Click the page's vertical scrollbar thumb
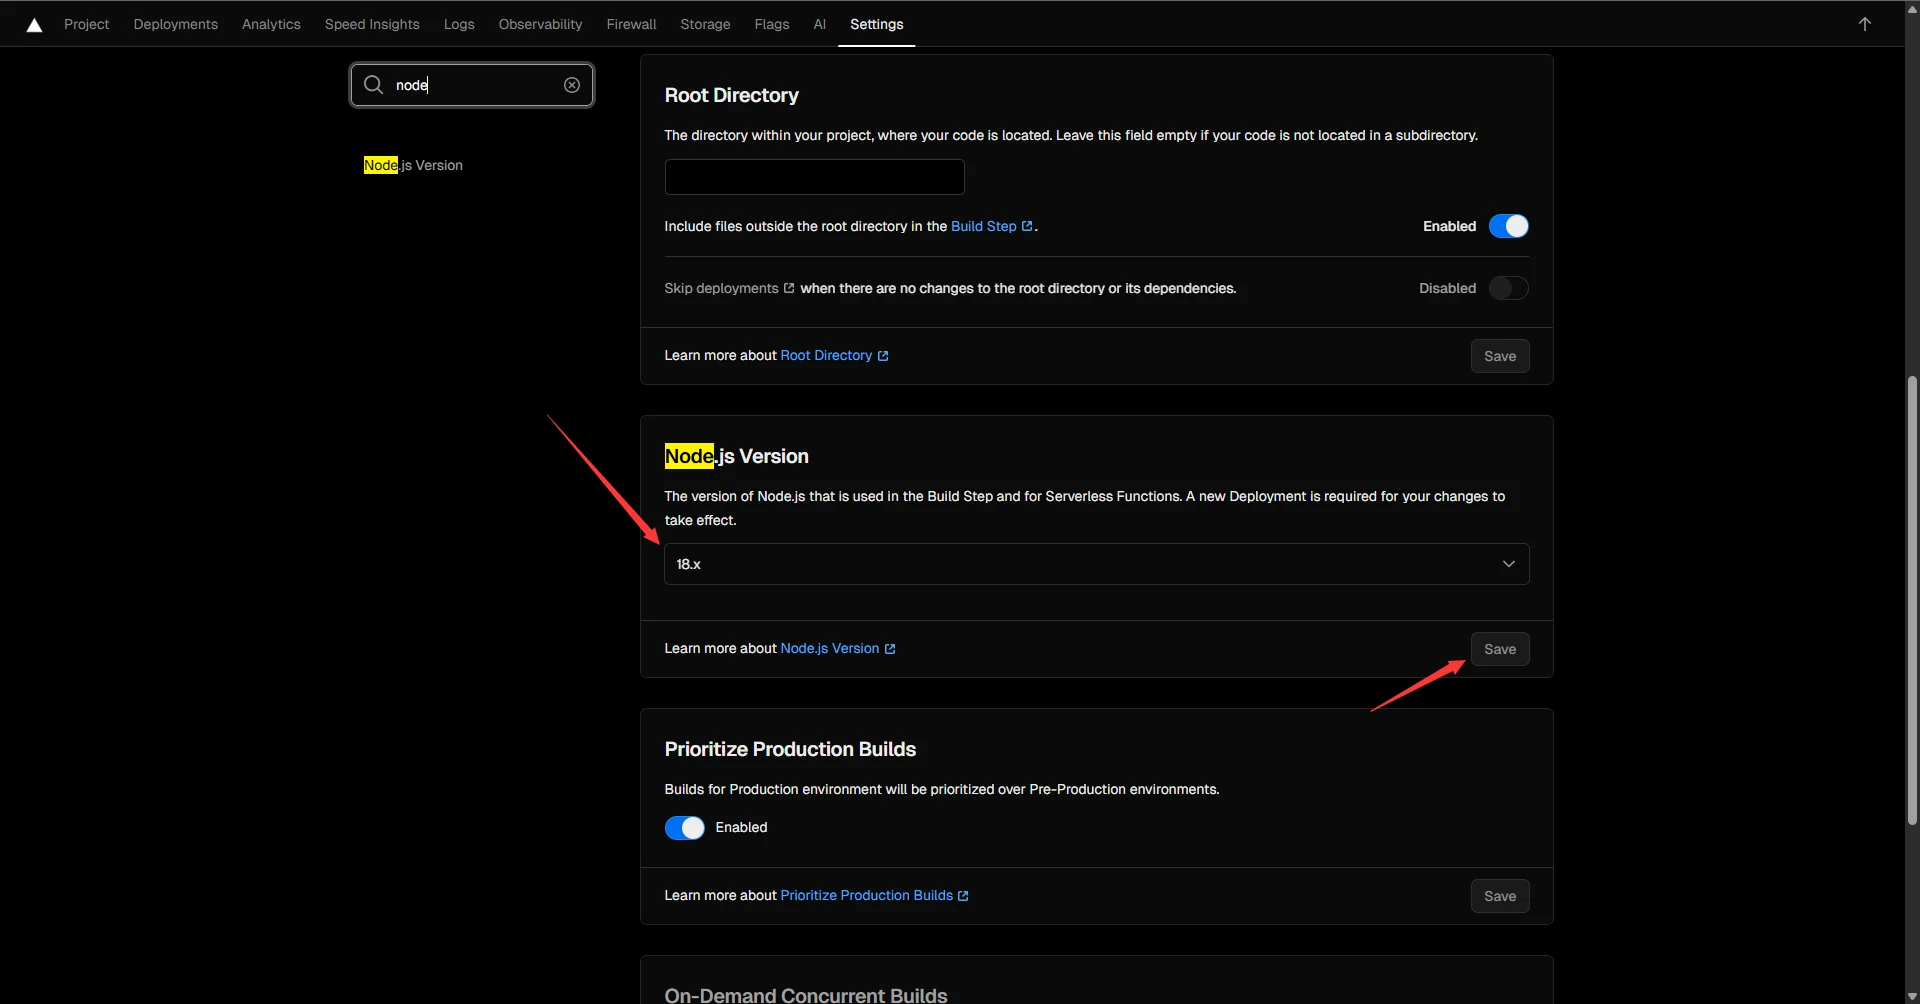 [1912, 600]
